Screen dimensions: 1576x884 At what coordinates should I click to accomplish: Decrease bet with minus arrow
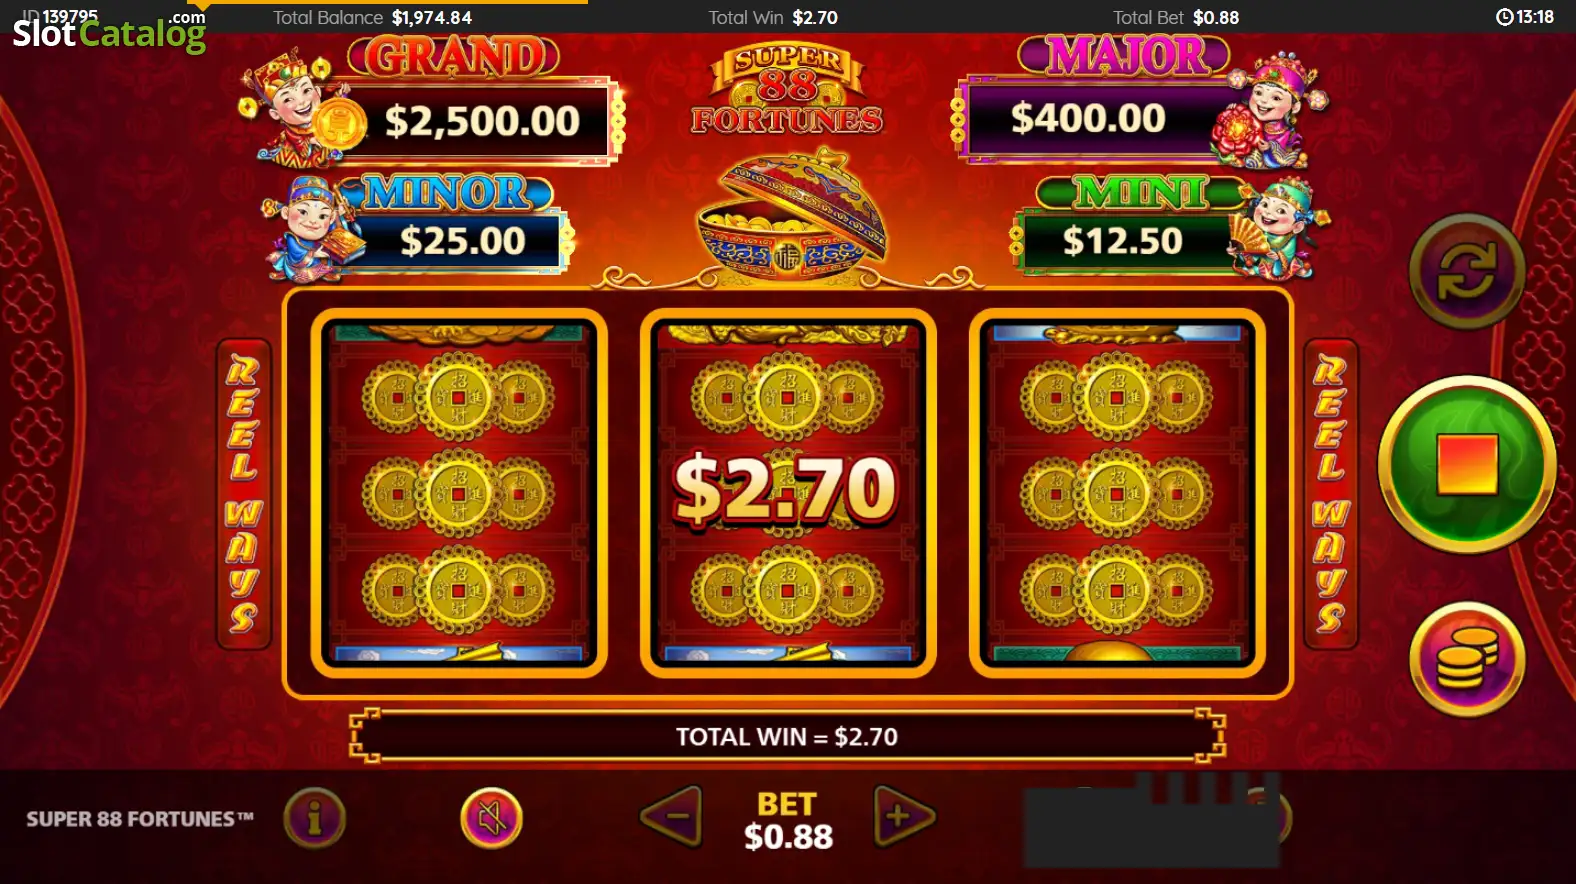(x=671, y=817)
